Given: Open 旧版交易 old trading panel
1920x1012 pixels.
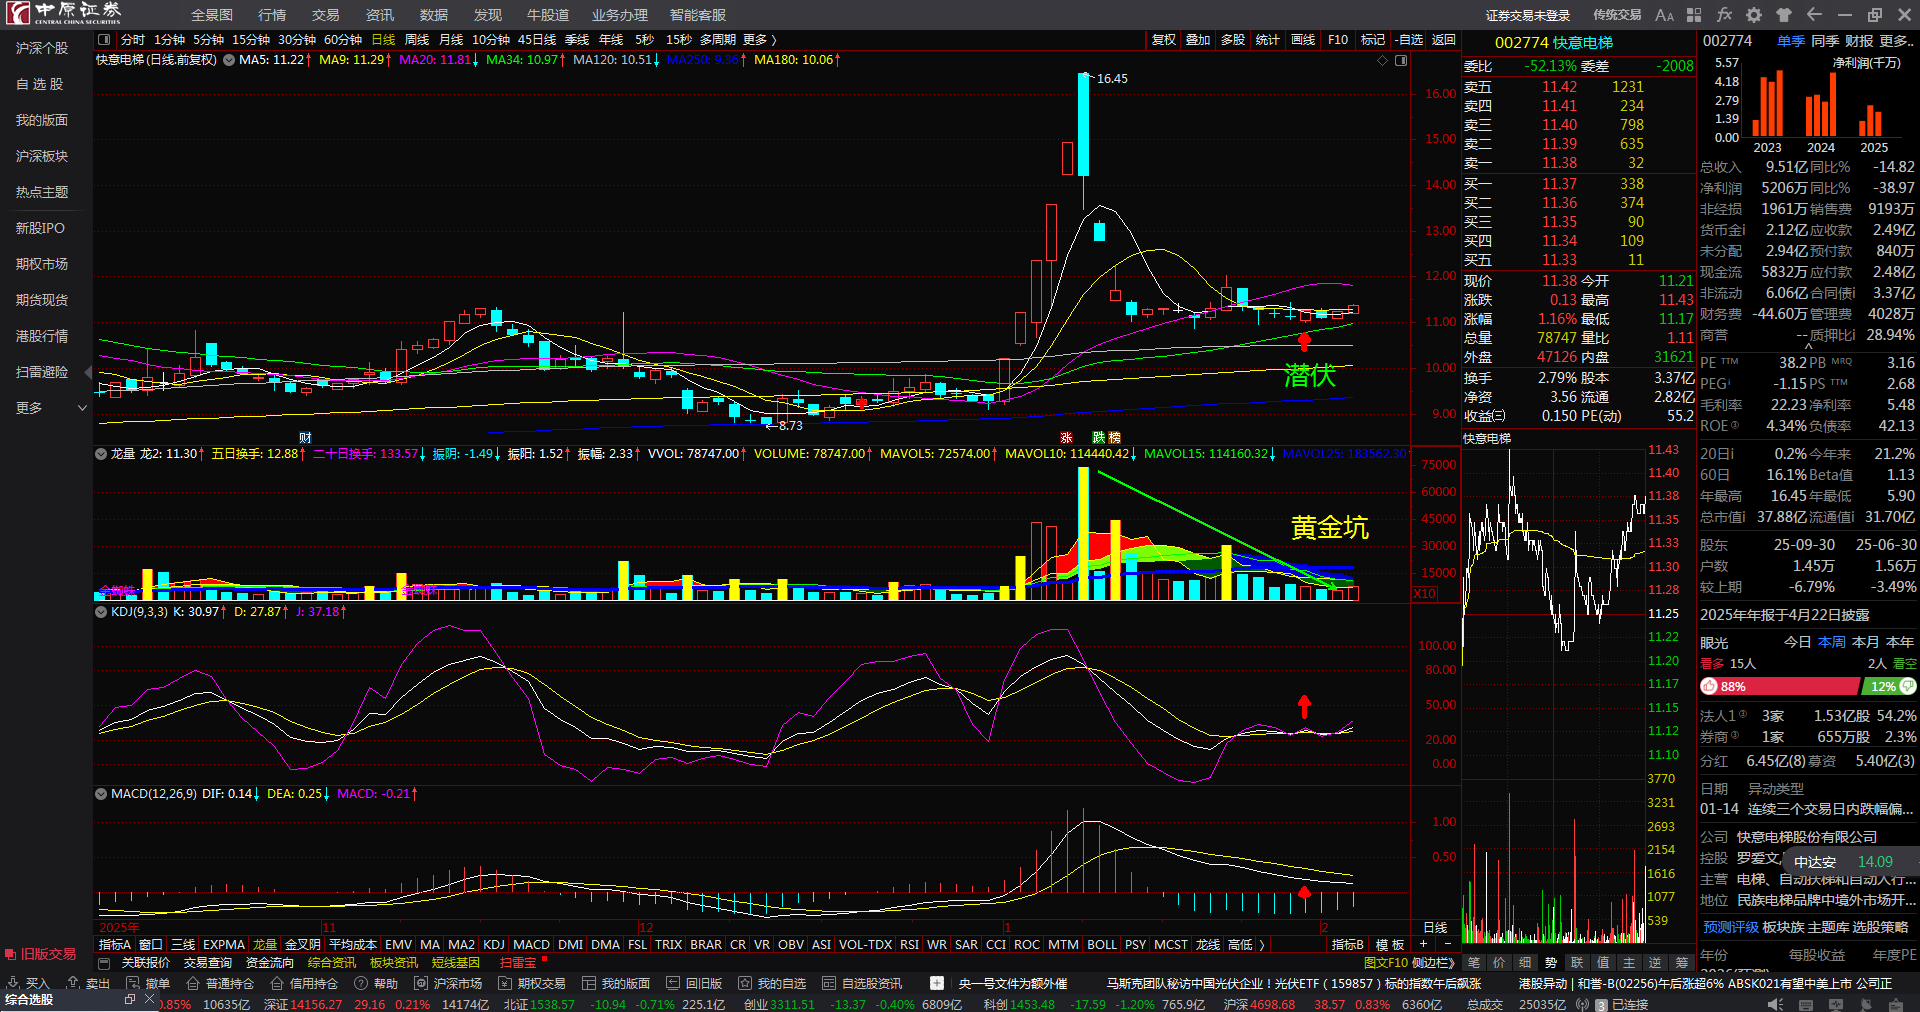Looking at the screenshot, I should tap(41, 954).
